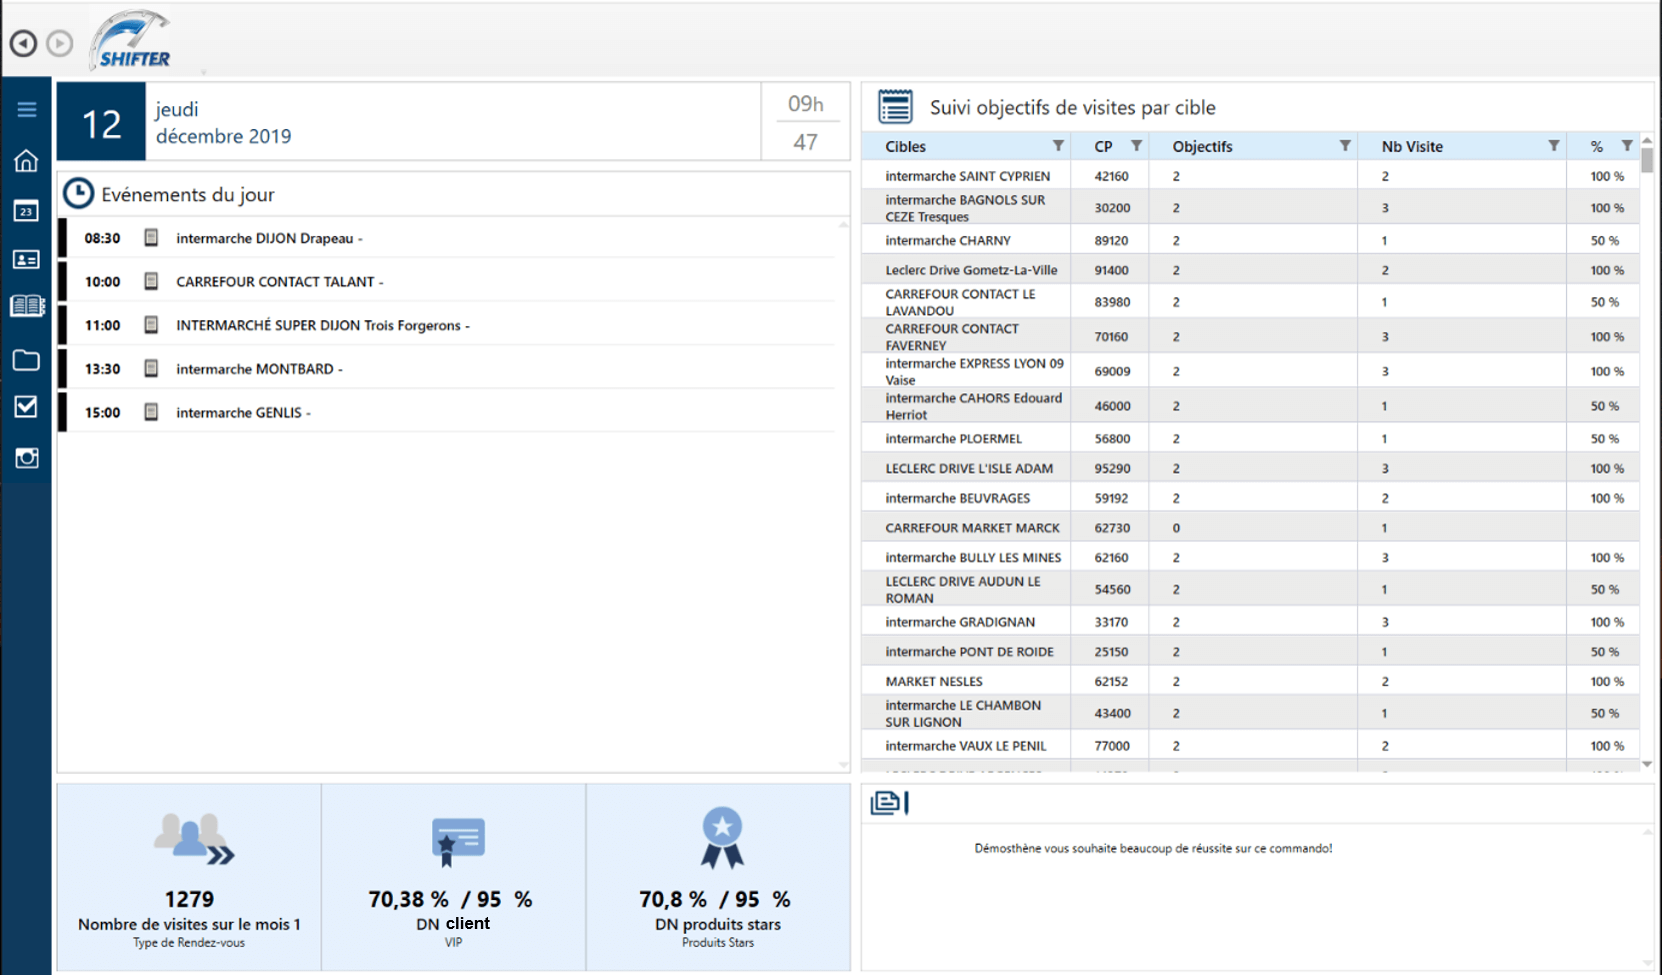Screen dimensions: 1662x975
Task: Select row intermarche SAINT CYPRIEN
Action: (x=1250, y=176)
